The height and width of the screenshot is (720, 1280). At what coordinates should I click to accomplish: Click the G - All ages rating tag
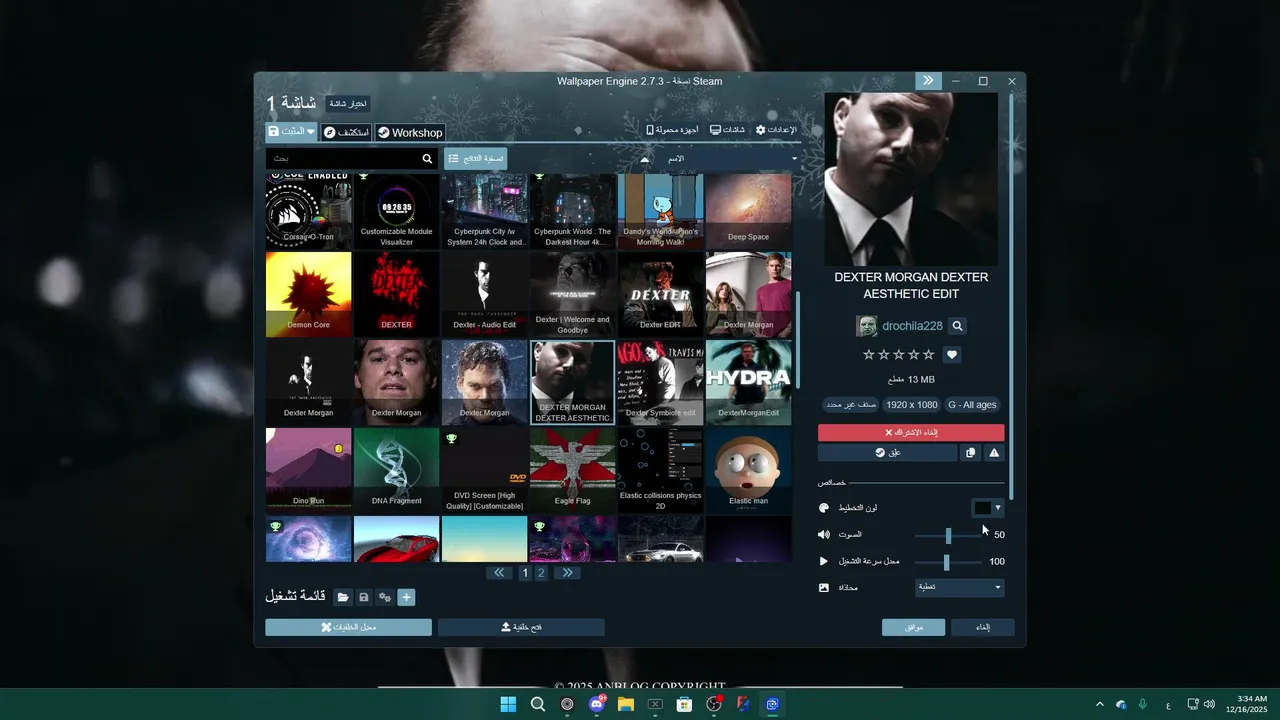click(972, 405)
